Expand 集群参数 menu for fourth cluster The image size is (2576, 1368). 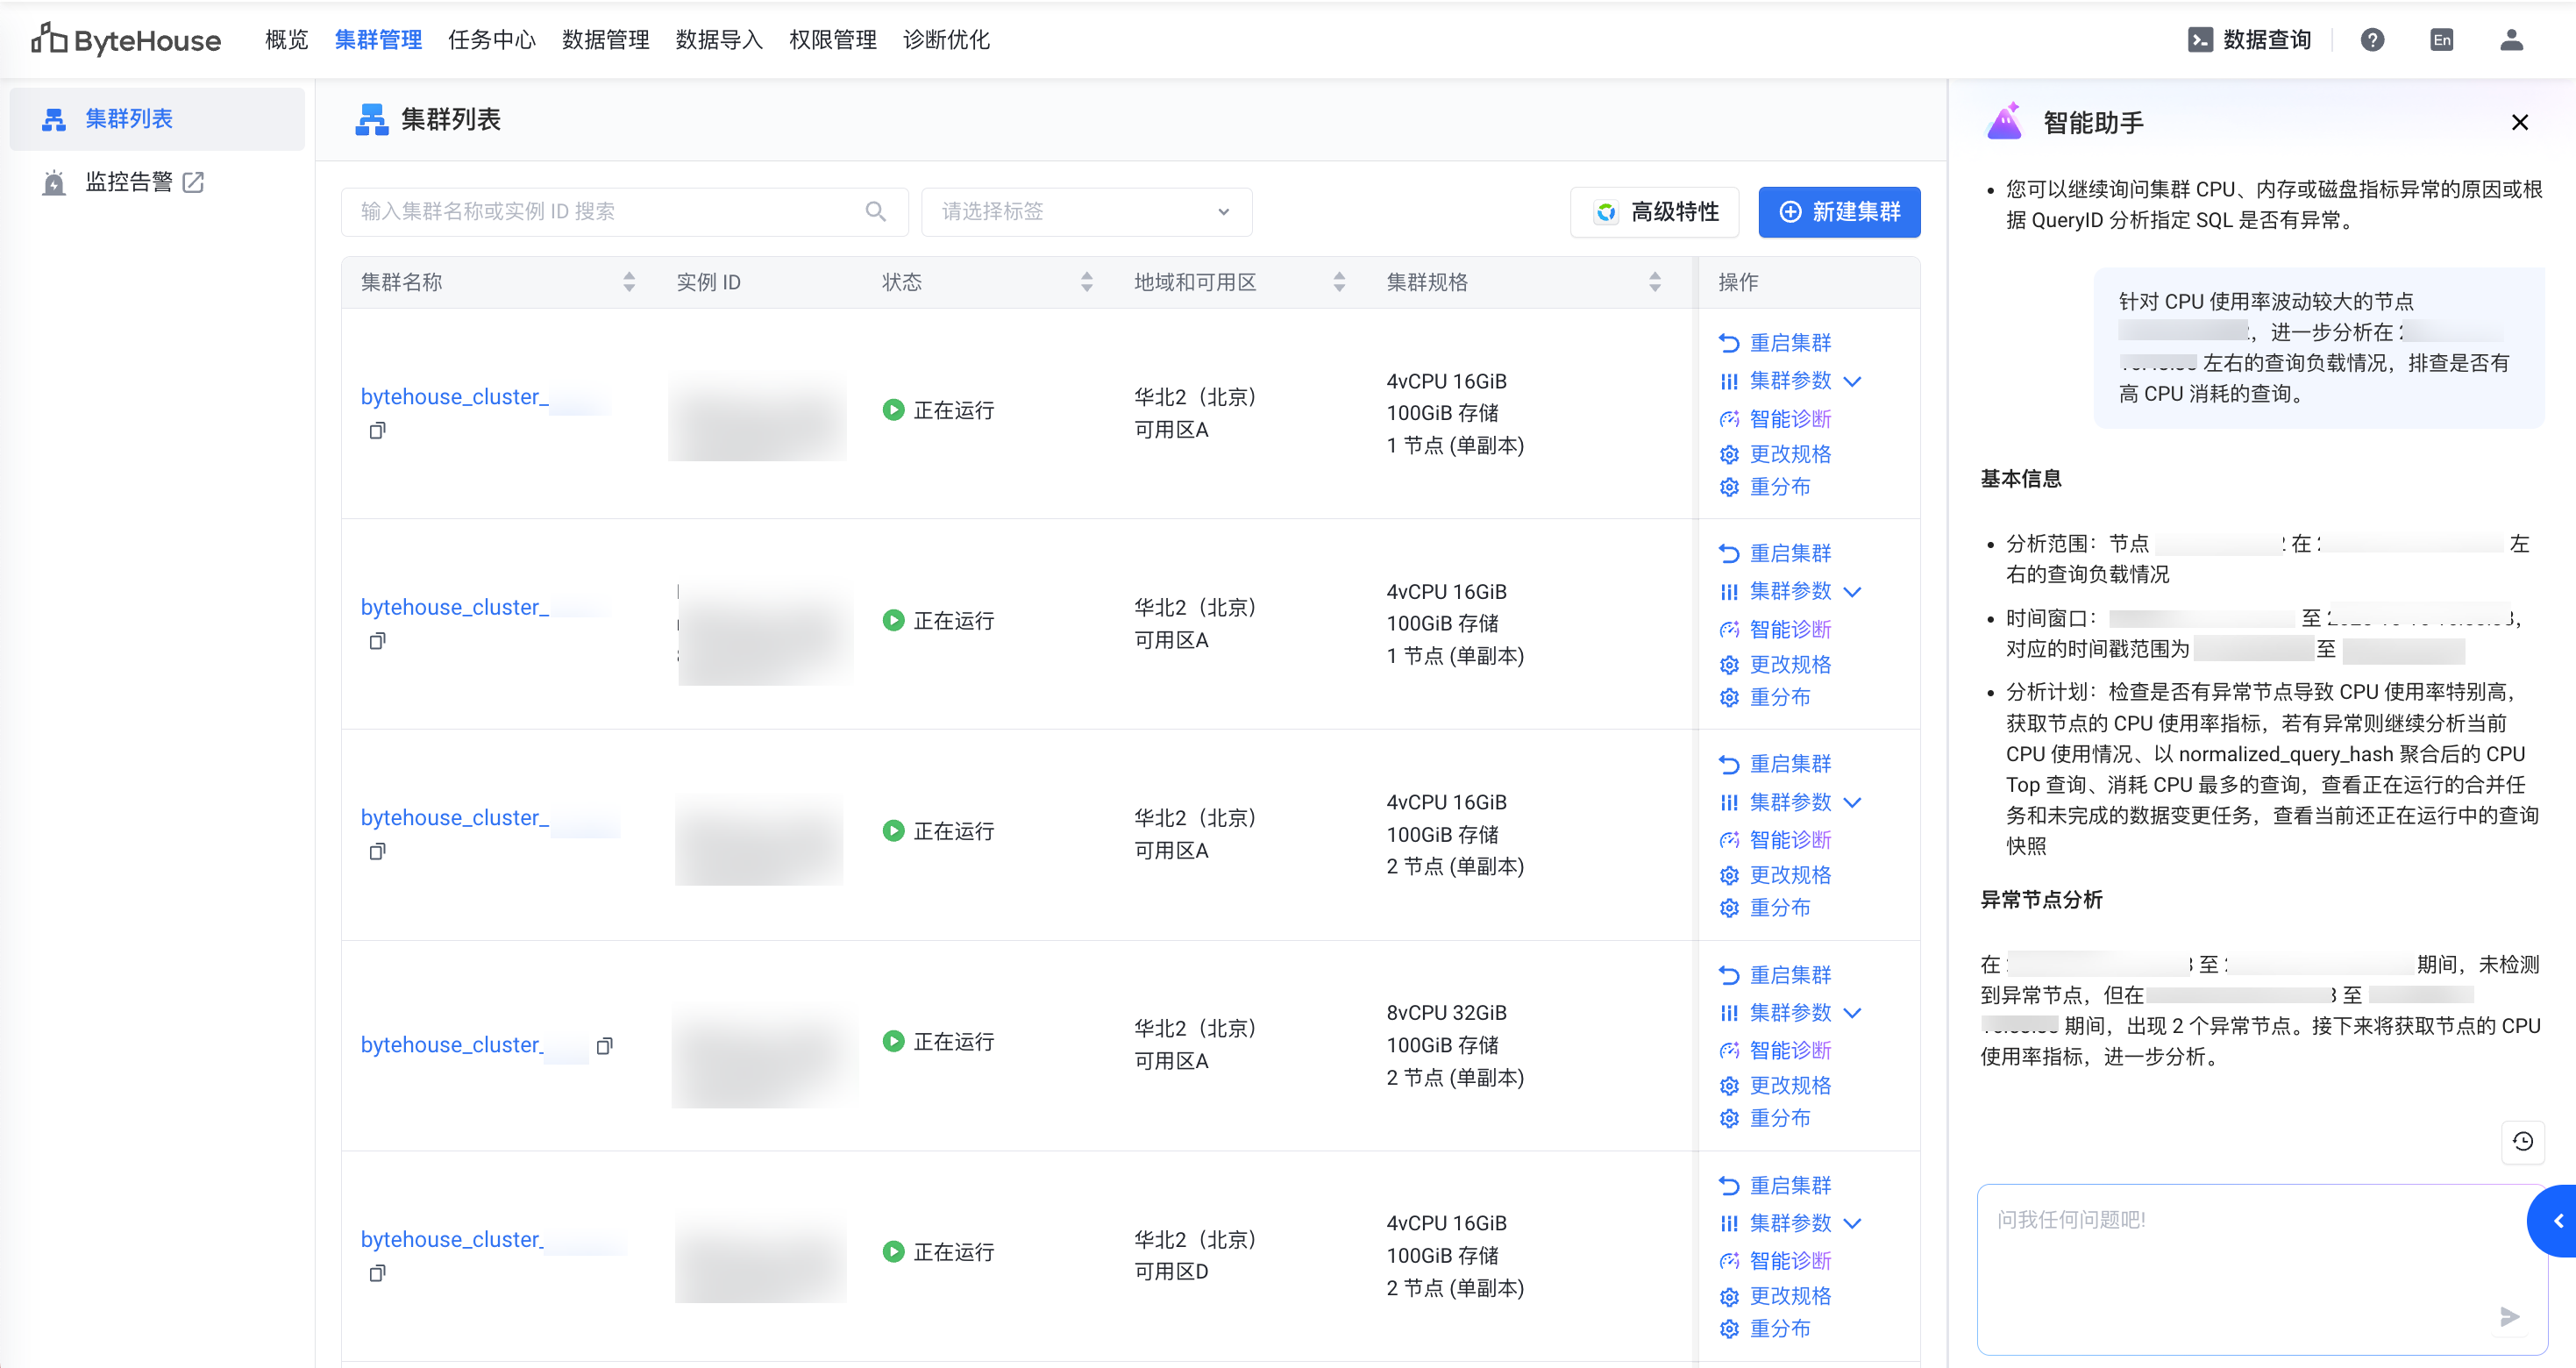coord(1852,1013)
